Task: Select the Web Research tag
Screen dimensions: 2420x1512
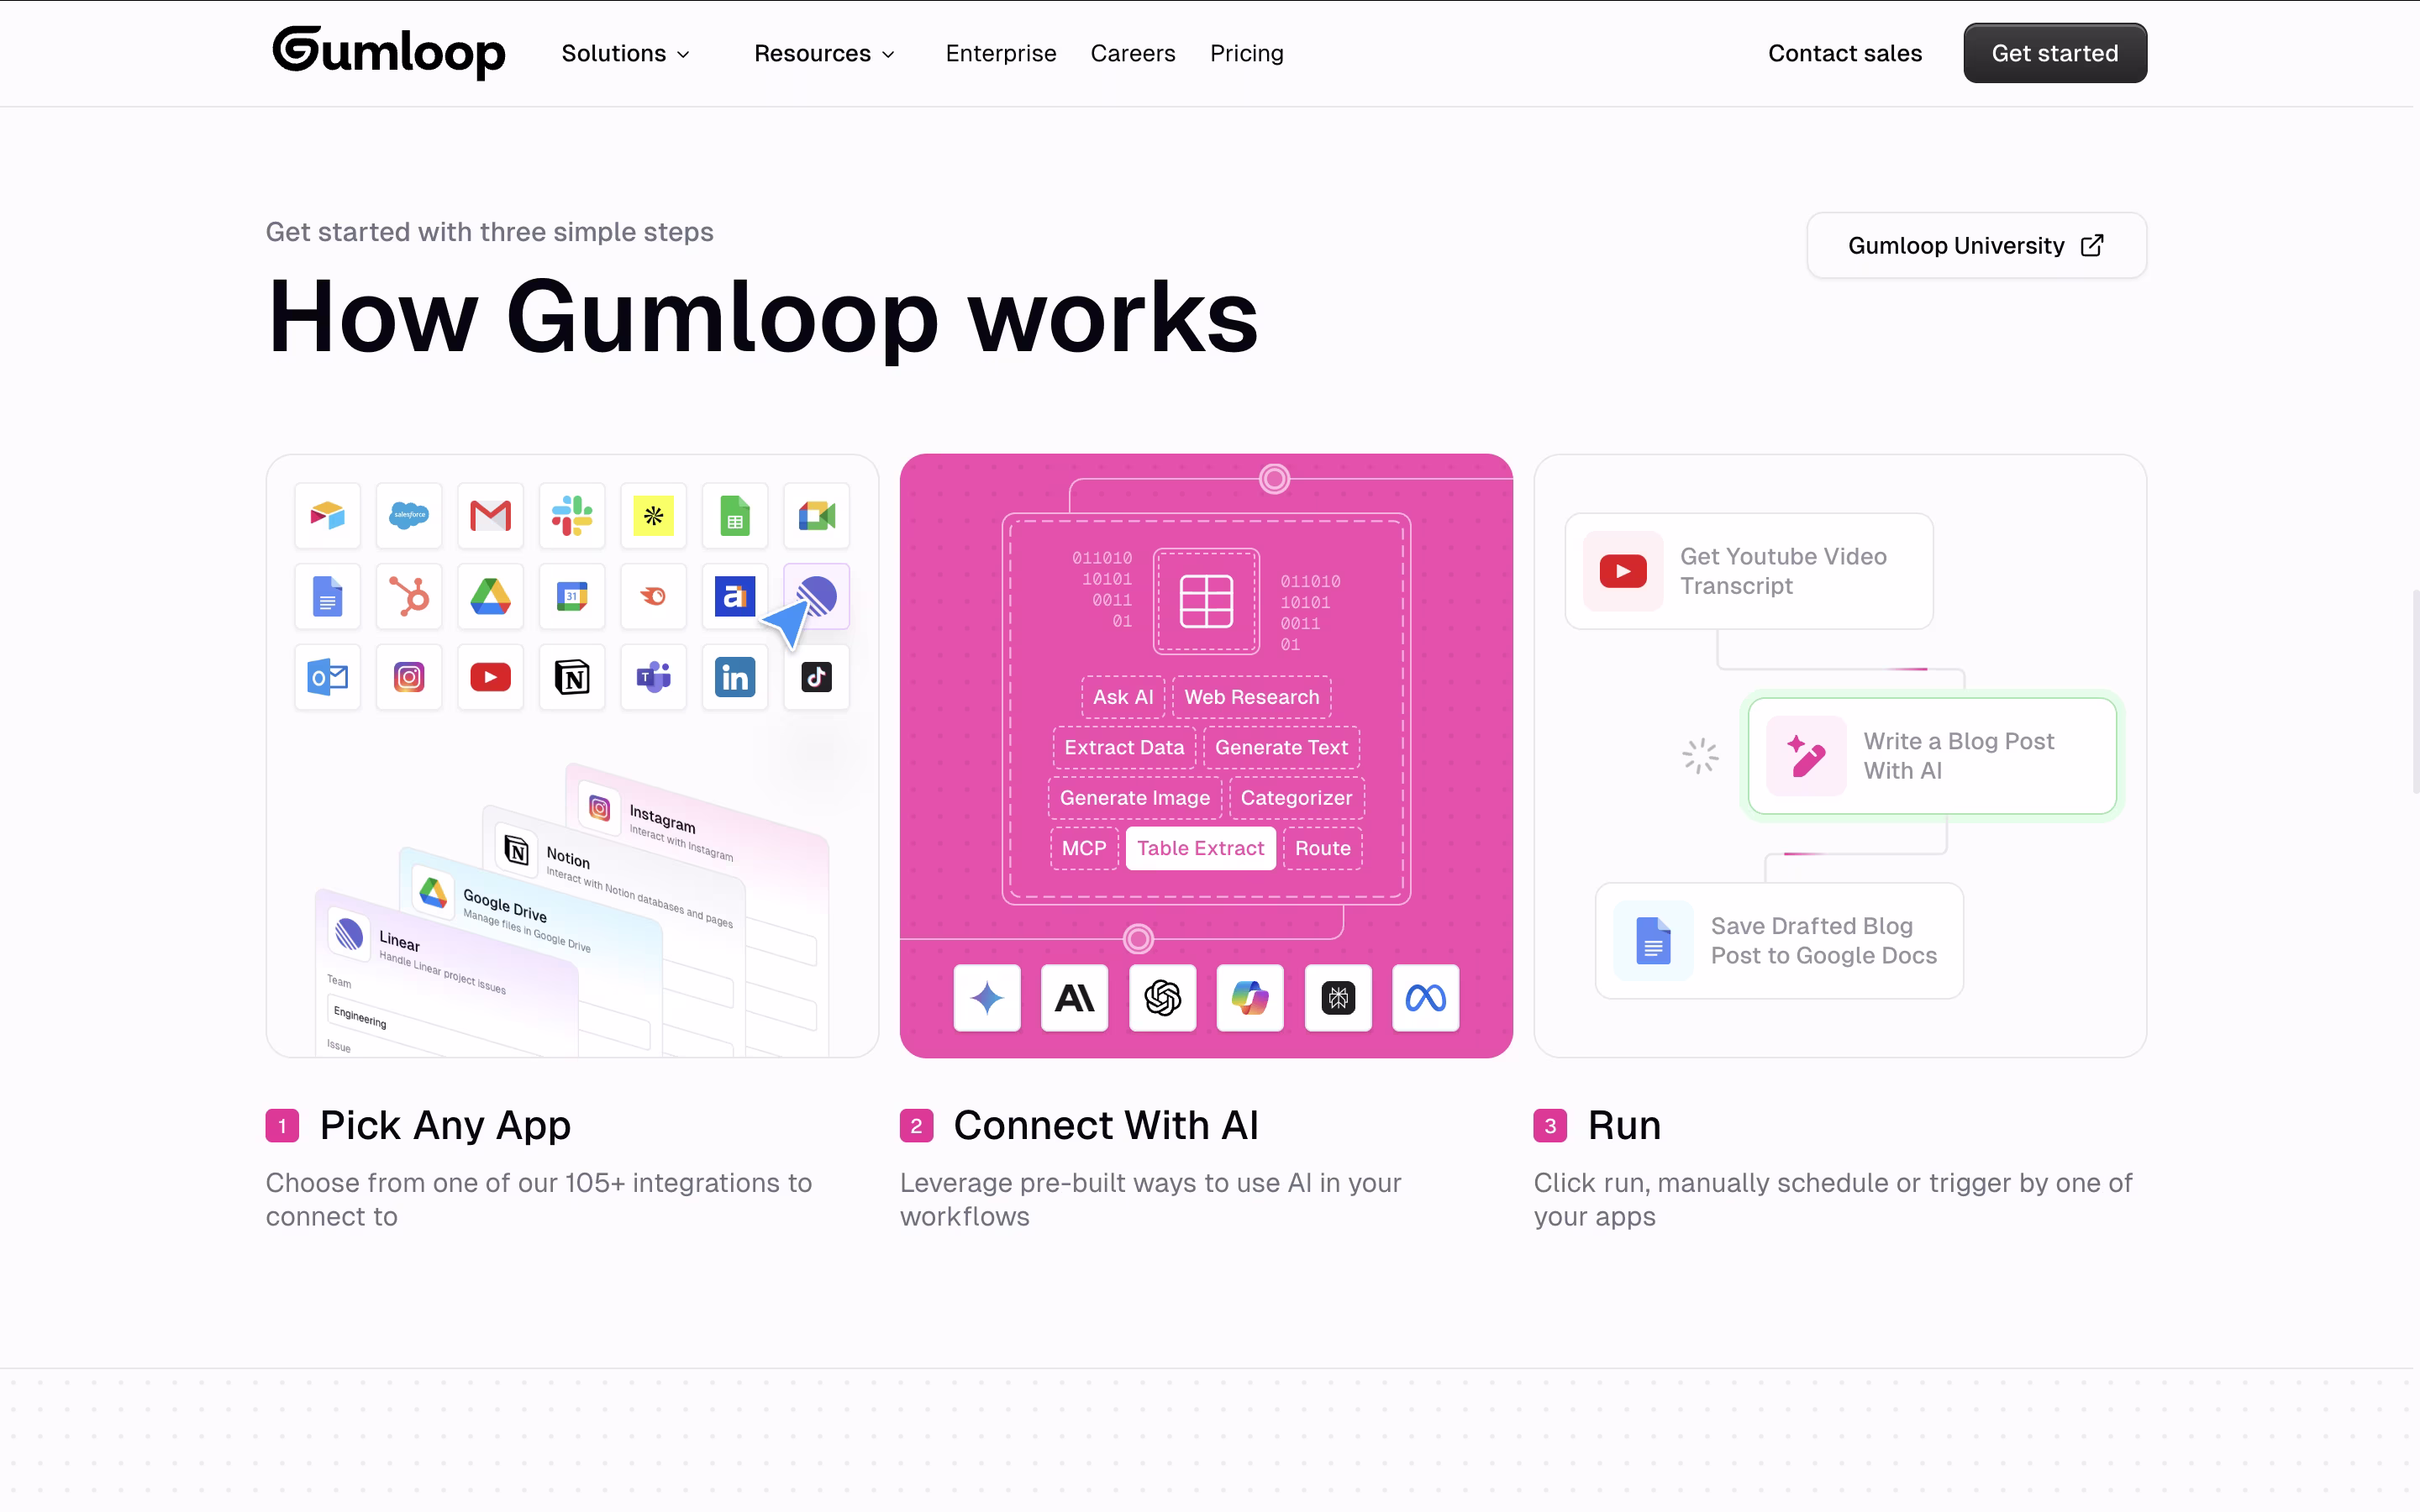Action: [1252, 697]
